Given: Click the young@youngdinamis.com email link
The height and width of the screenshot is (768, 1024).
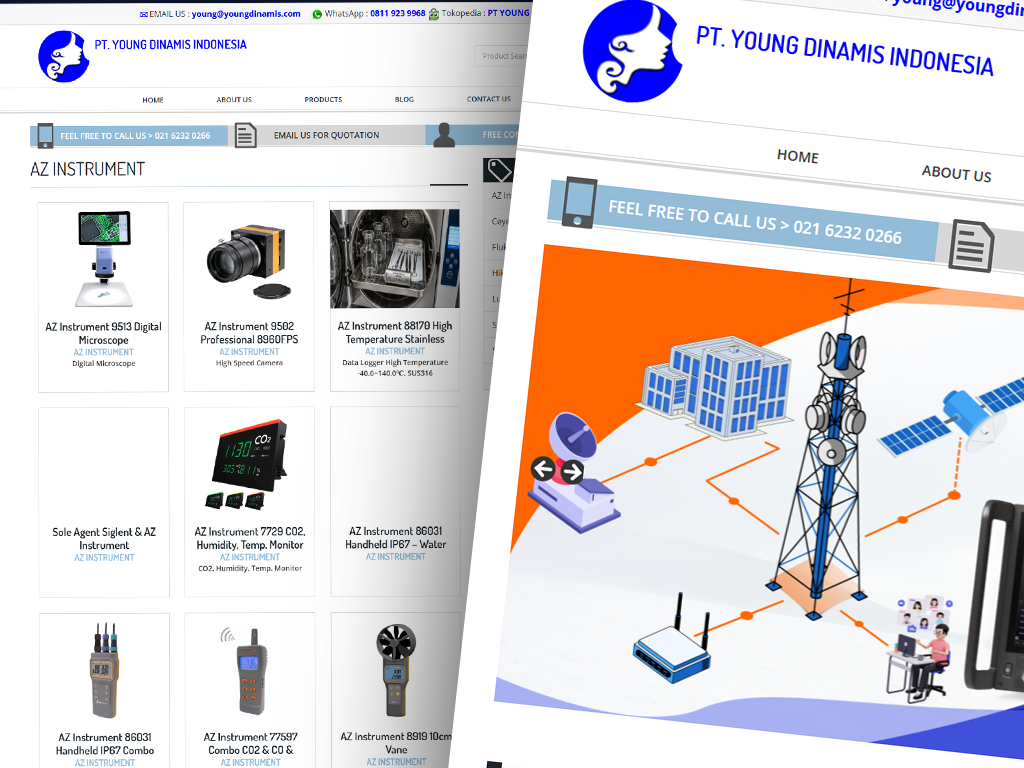Looking at the screenshot, I should pyautogui.click(x=246, y=14).
